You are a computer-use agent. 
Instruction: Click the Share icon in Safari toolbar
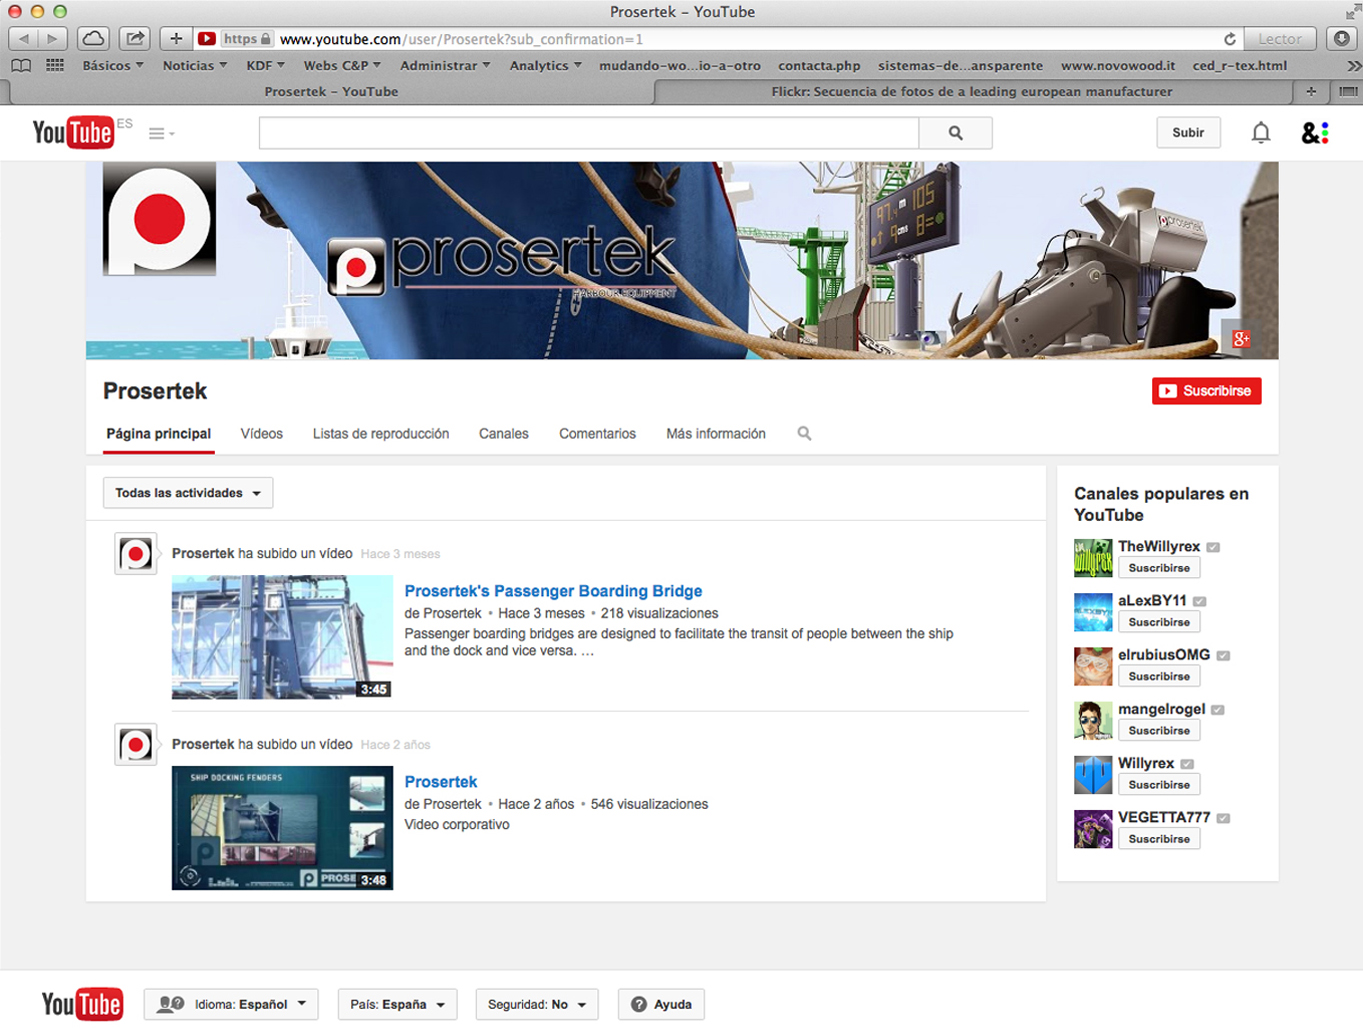pyautogui.click(x=134, y=38)
